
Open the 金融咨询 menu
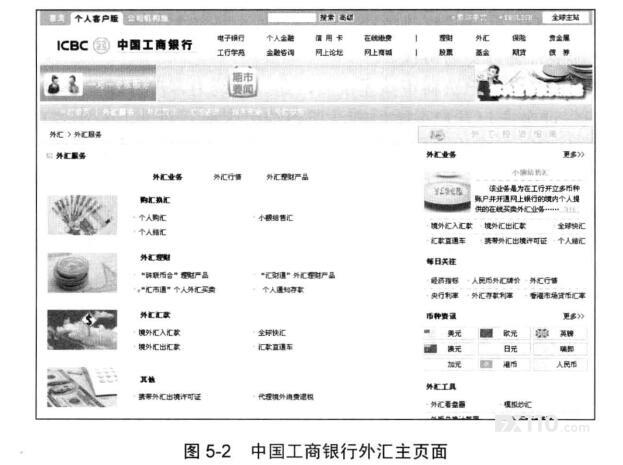[x=280, y=52]
